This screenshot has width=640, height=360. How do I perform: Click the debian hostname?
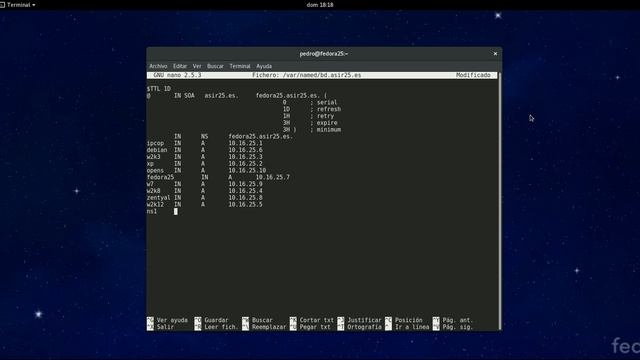[x=157, y=150]
